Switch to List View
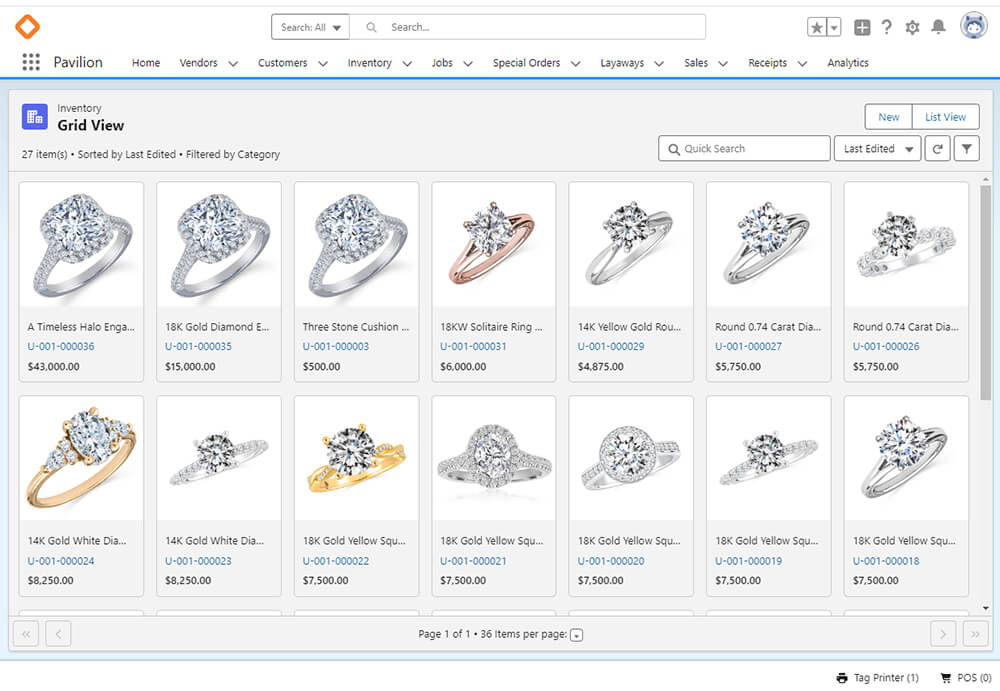 (x=945, y=117)
